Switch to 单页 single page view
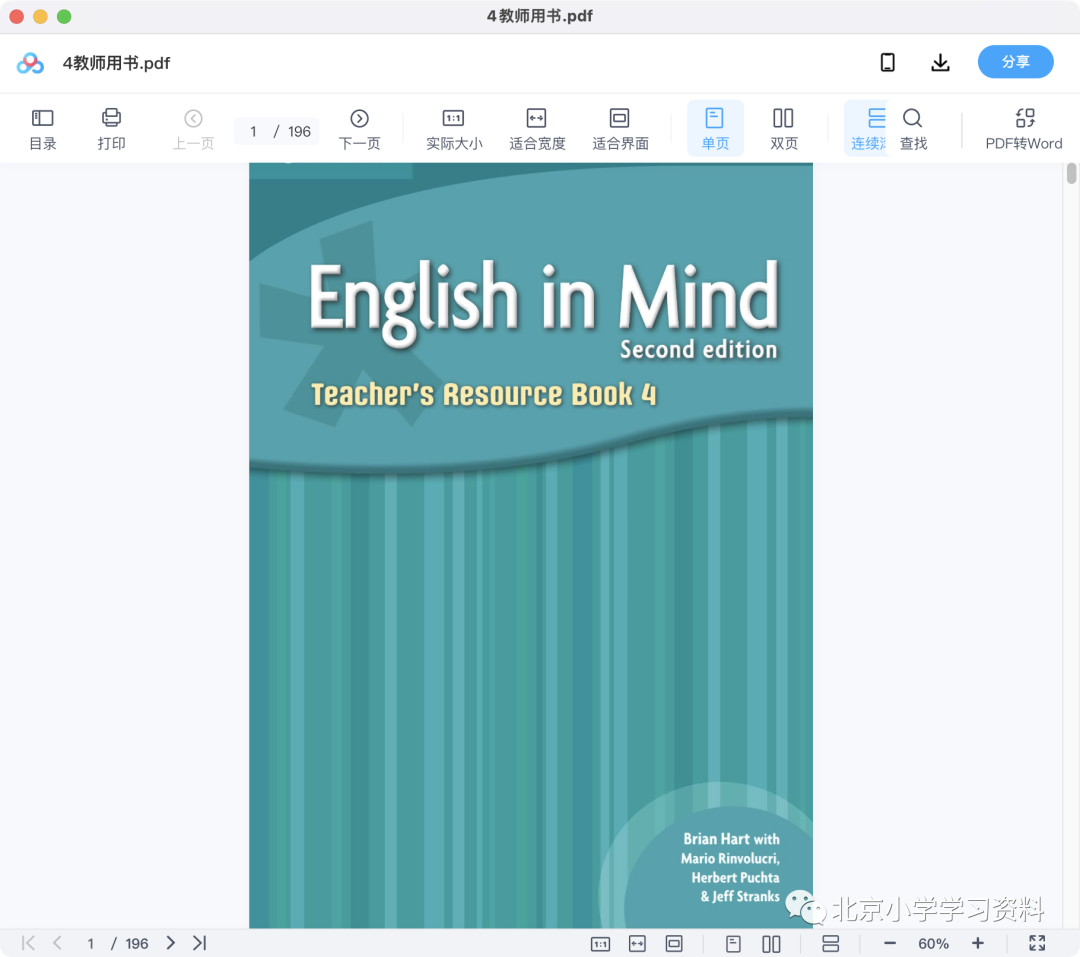This screenshot has width=1080, height=957. pyautogui.click(x=715, y=129)
